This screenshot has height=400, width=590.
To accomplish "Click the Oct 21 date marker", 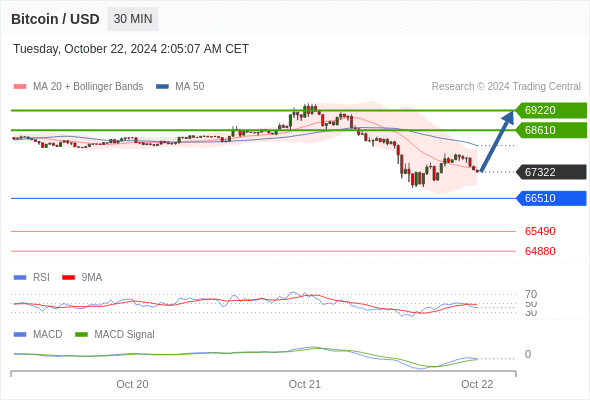I will (x=304, y=384).
